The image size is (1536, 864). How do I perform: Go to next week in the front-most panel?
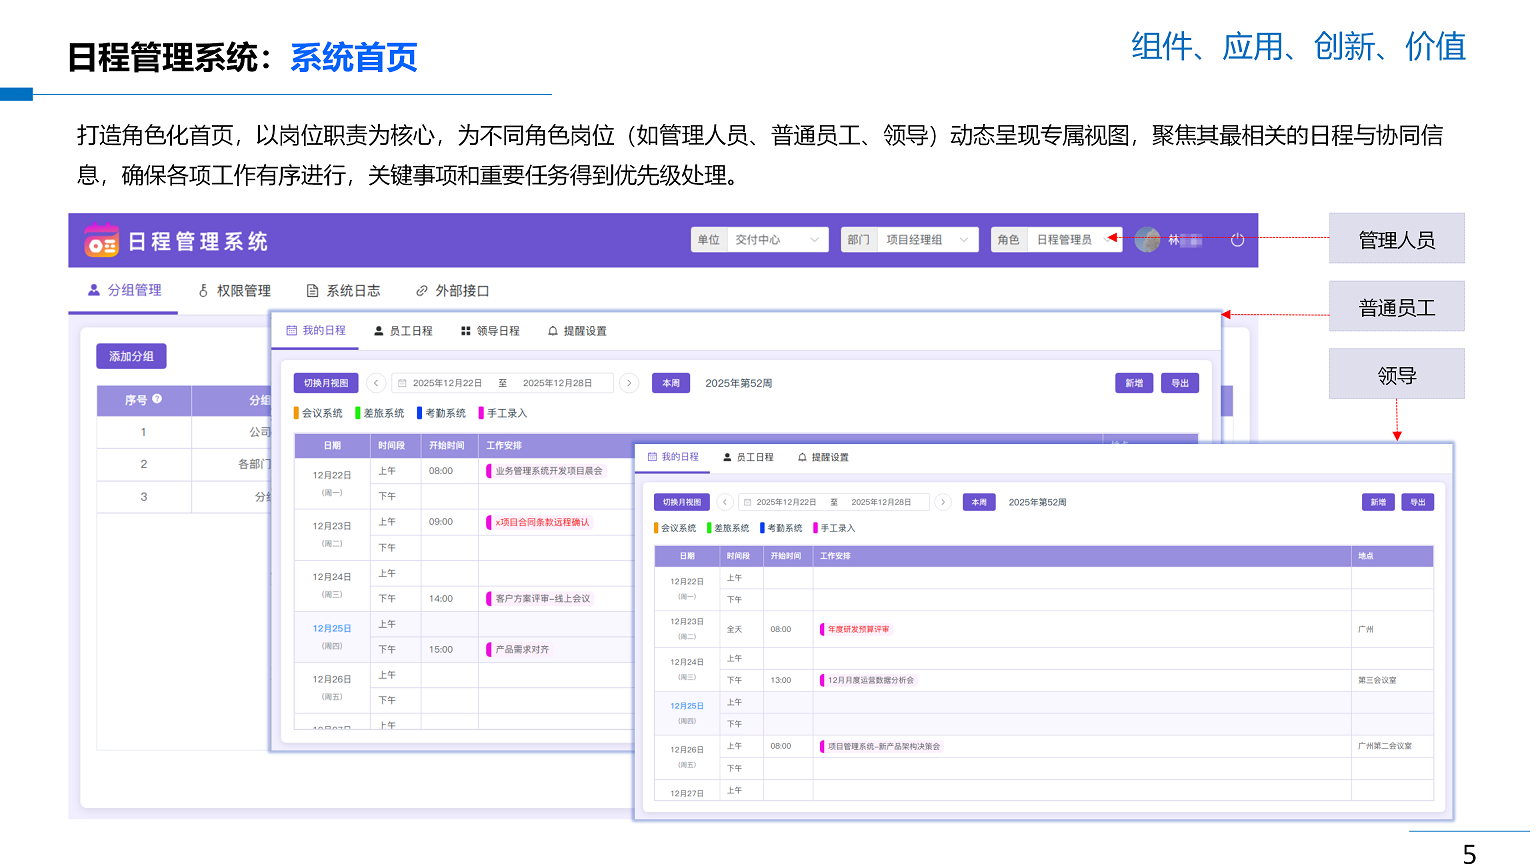943,502
